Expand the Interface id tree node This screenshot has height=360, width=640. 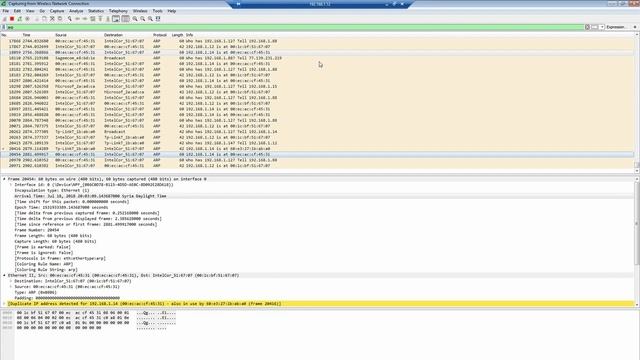pos(11,185)
